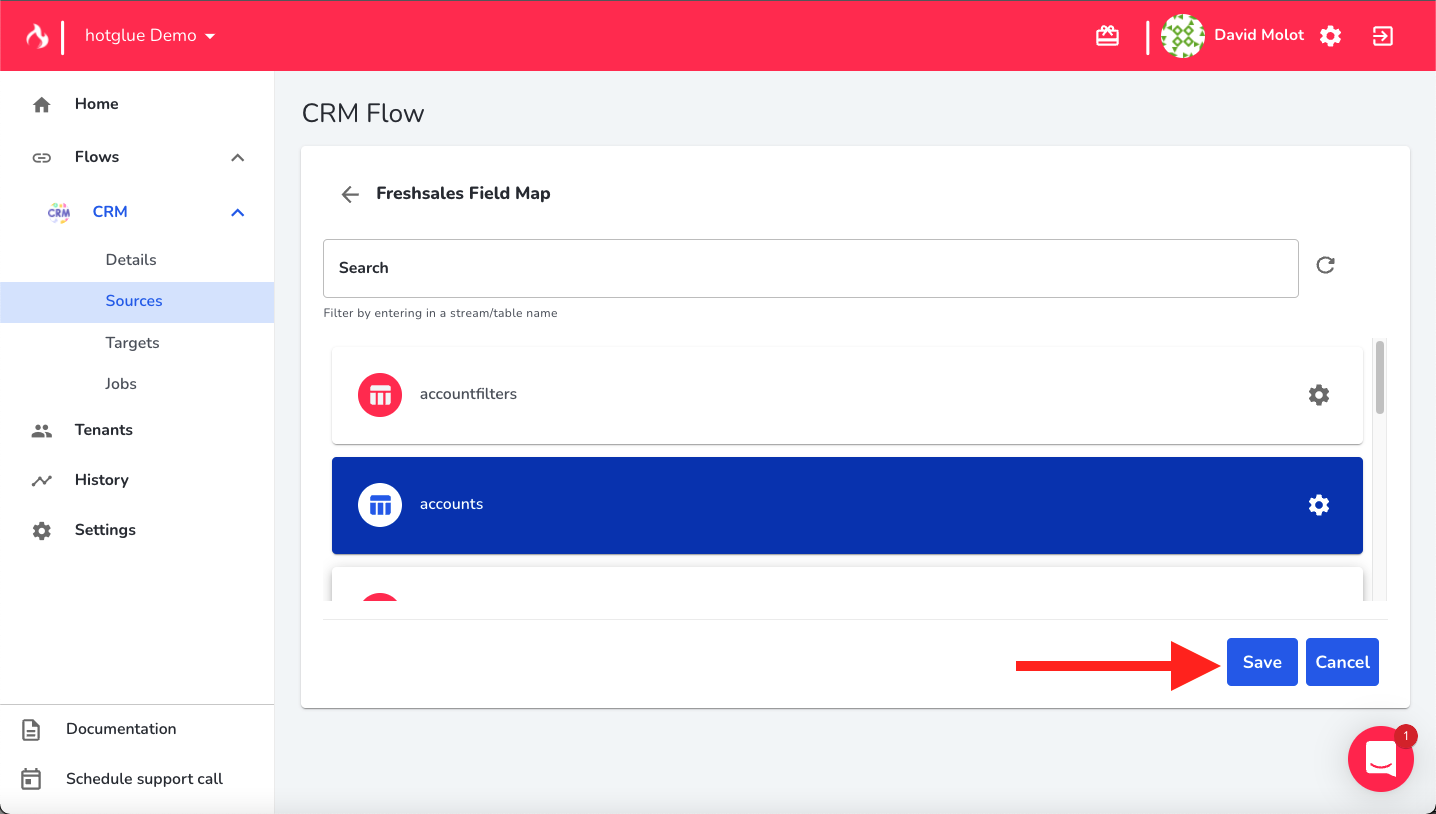Open the chat support widget

tap(1381, 759)
